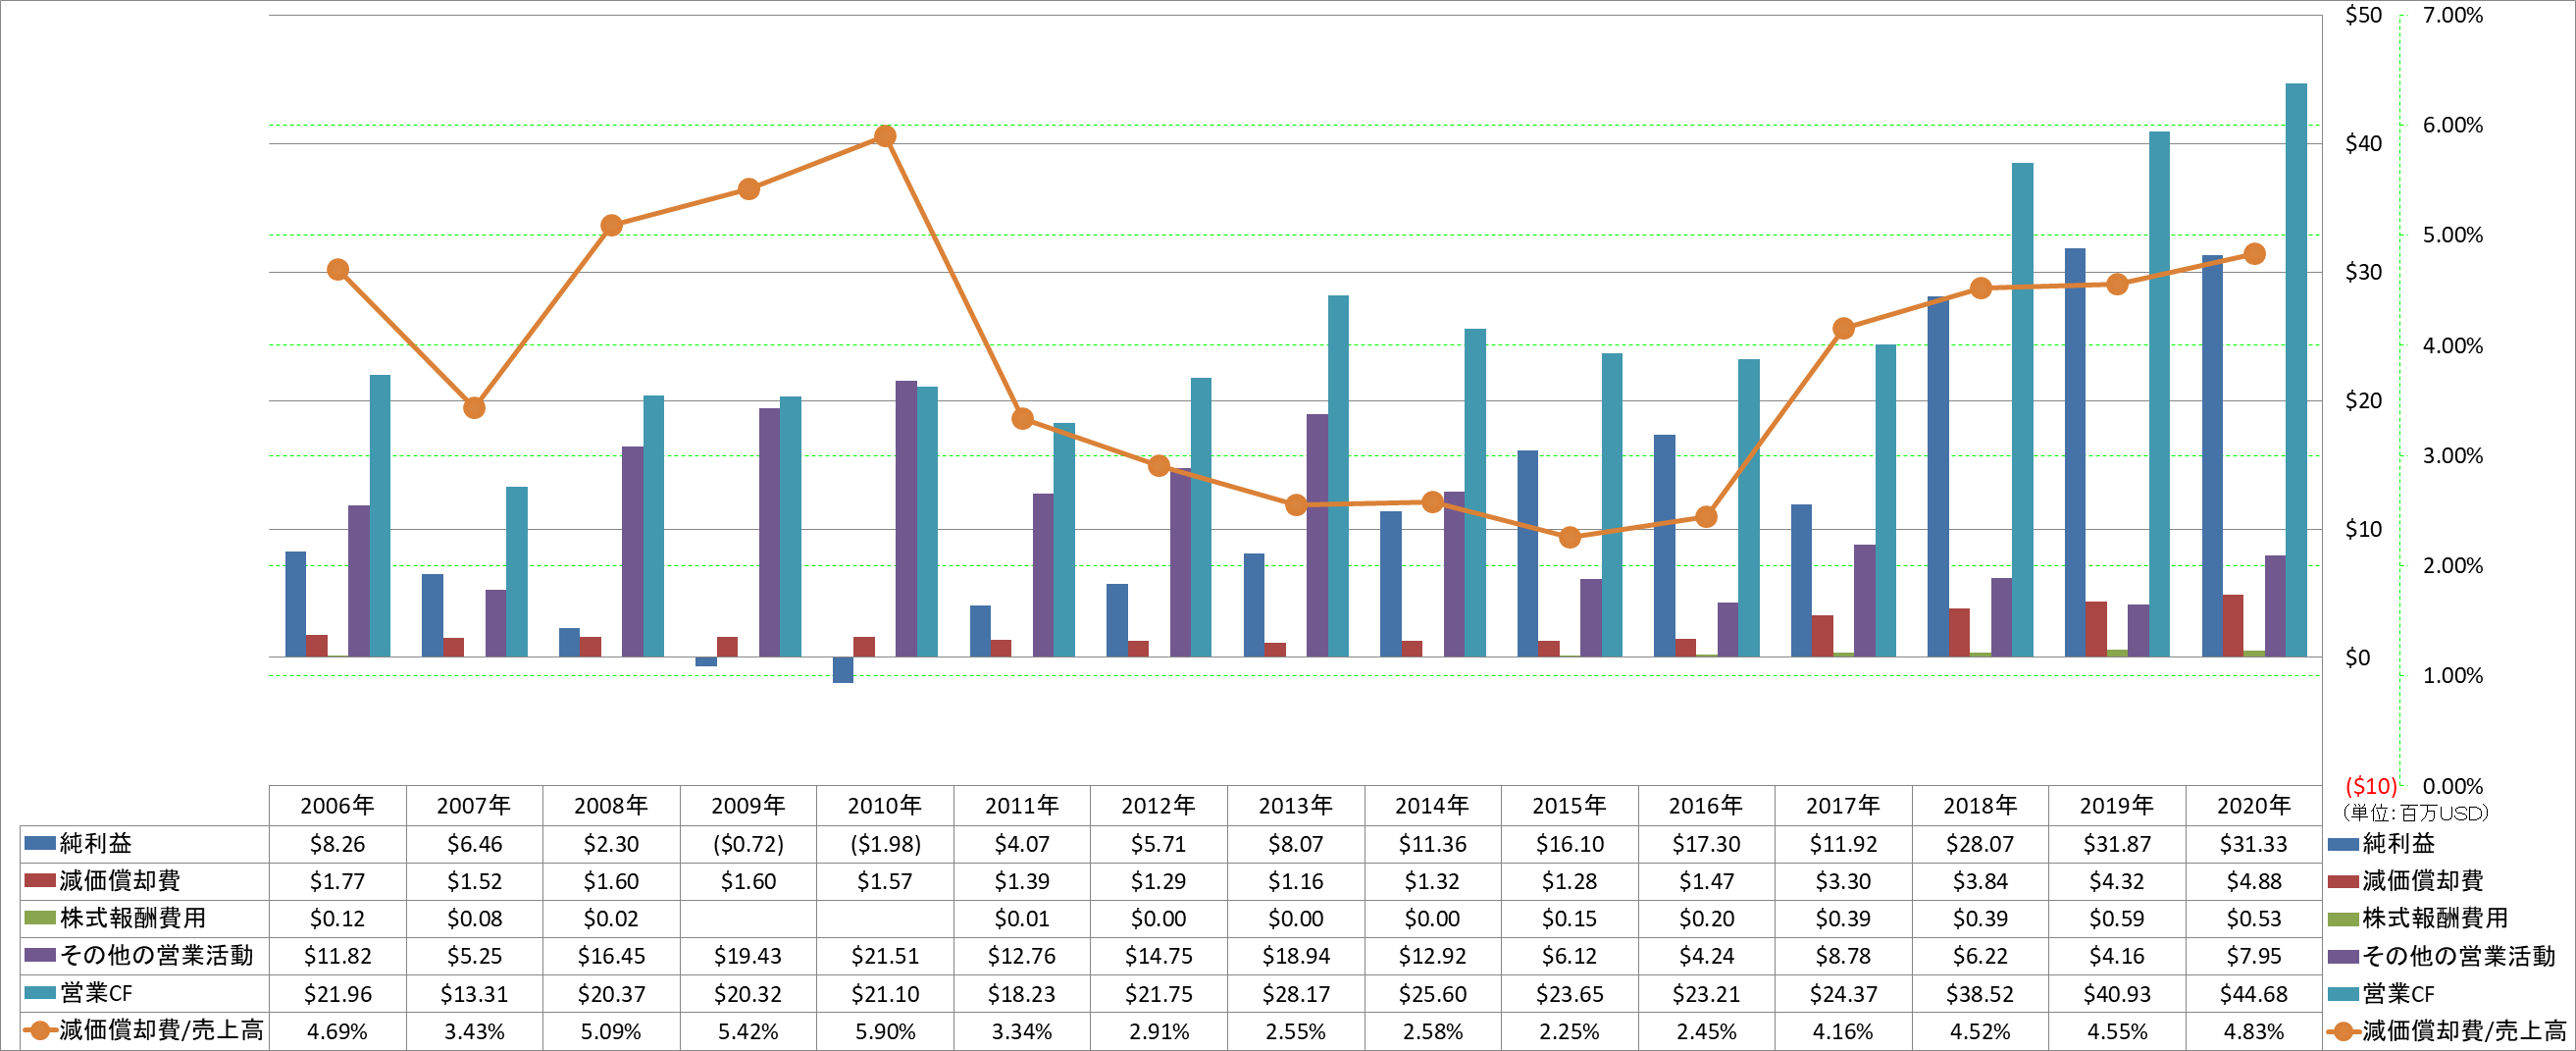This screenshot has height=1051, width=2576.
Task: Click the 2010年 ratio cell 5.90%
Action: [x=885, y=1031]
